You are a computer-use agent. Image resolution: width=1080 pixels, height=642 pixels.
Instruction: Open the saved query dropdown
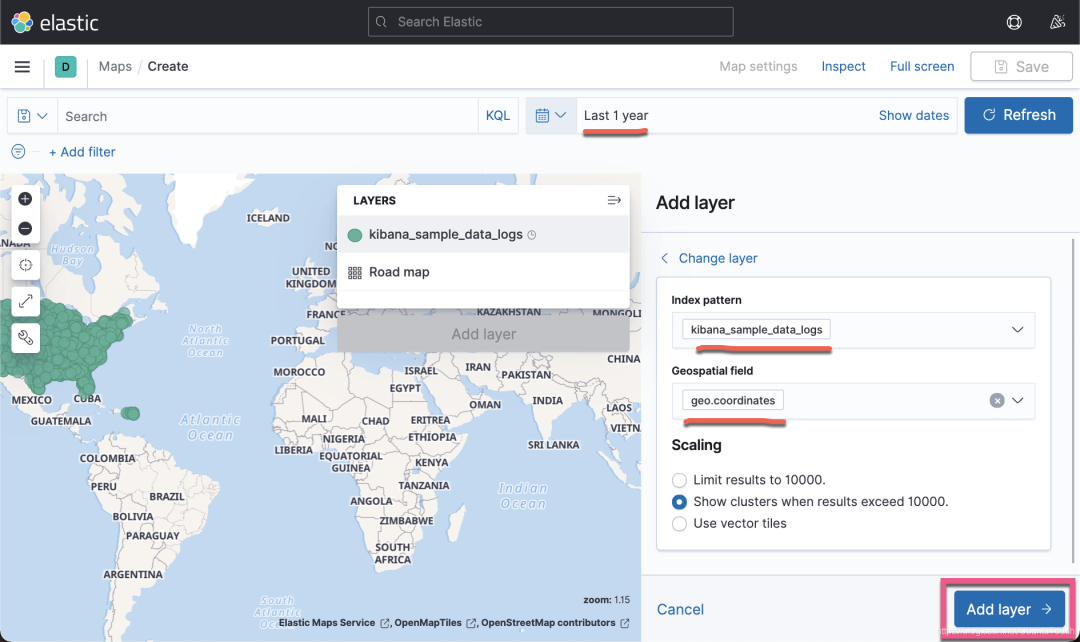pyautogui.click(x=32, y=116)
